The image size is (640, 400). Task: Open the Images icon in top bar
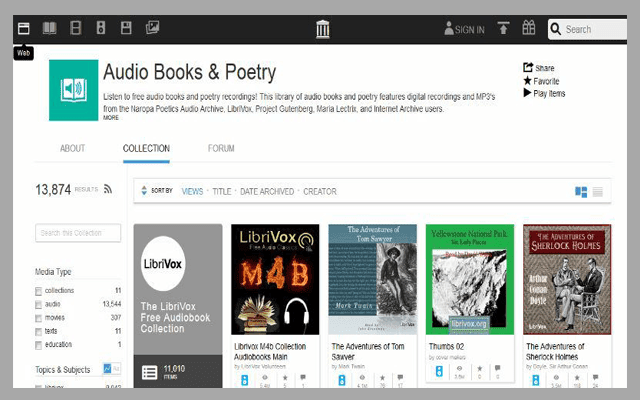(x=152, y=27)
